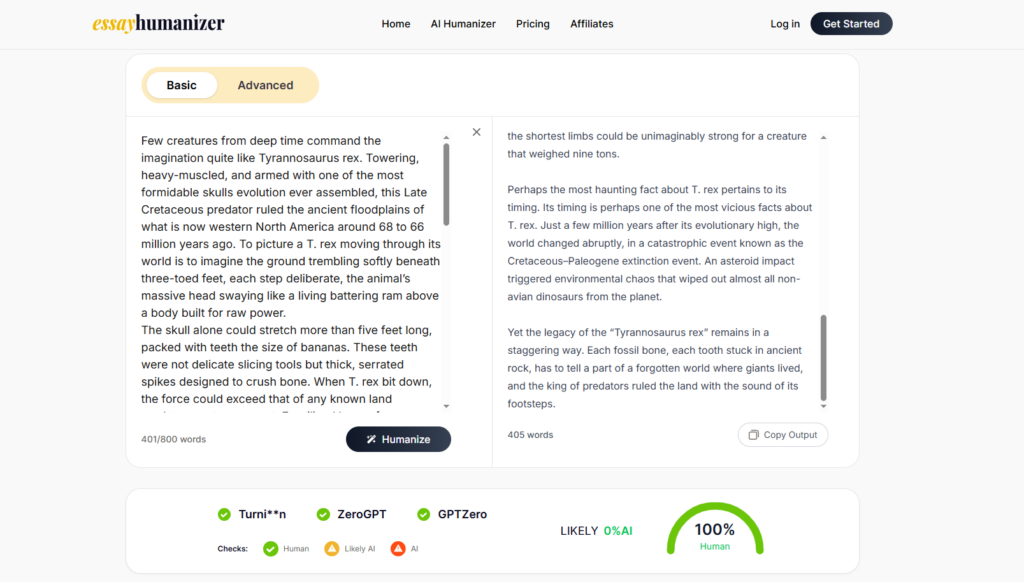Switch to Basic mode
This screenshot has height=582, width=1024.
181,85
